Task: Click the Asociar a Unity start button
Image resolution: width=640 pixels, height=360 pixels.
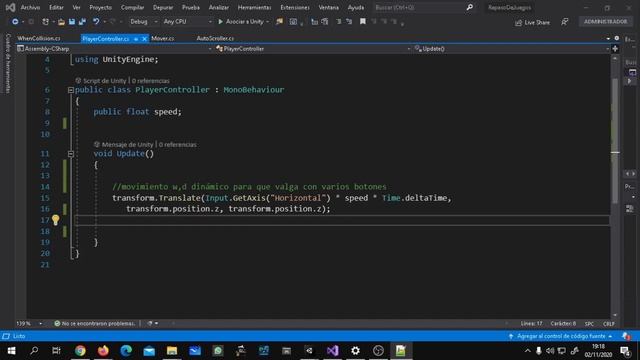Action: (x=241, y=22)
